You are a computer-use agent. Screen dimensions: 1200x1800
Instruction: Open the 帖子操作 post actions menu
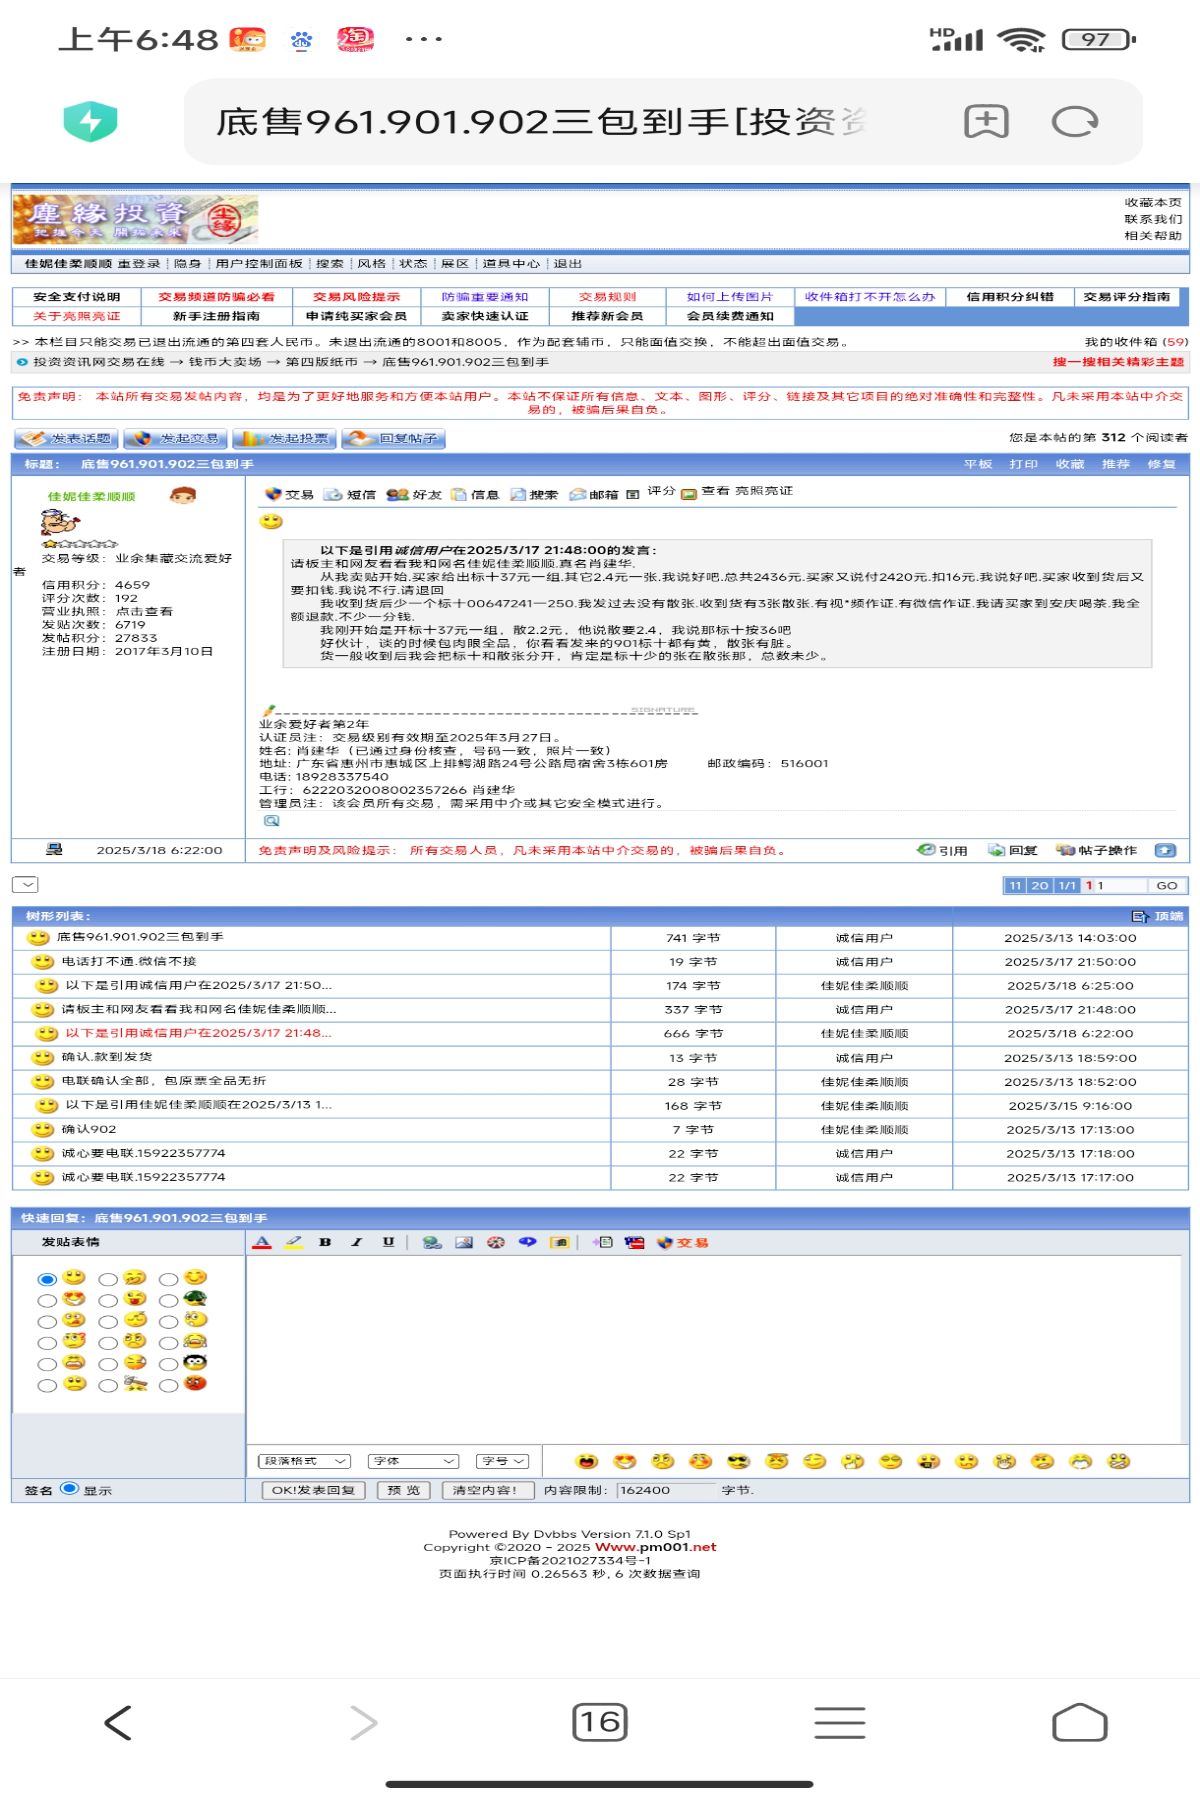point(1097,850)
